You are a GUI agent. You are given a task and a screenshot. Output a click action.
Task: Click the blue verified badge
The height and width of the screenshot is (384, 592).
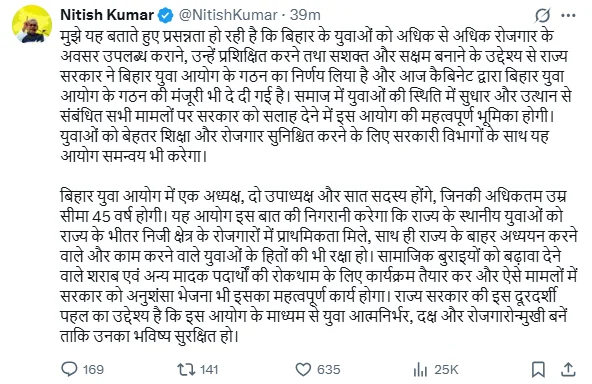coord(165,15)
